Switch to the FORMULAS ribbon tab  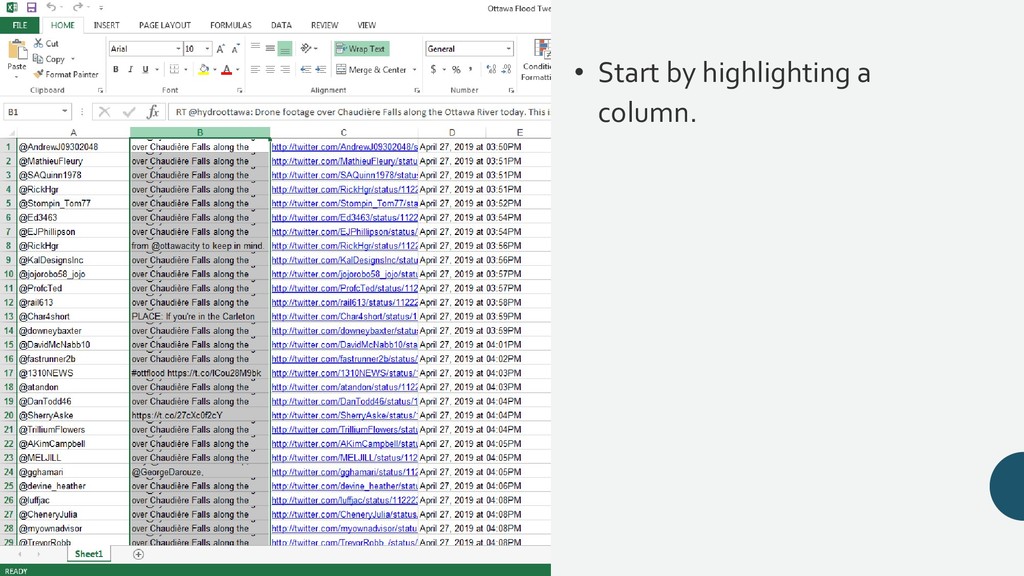231,25
